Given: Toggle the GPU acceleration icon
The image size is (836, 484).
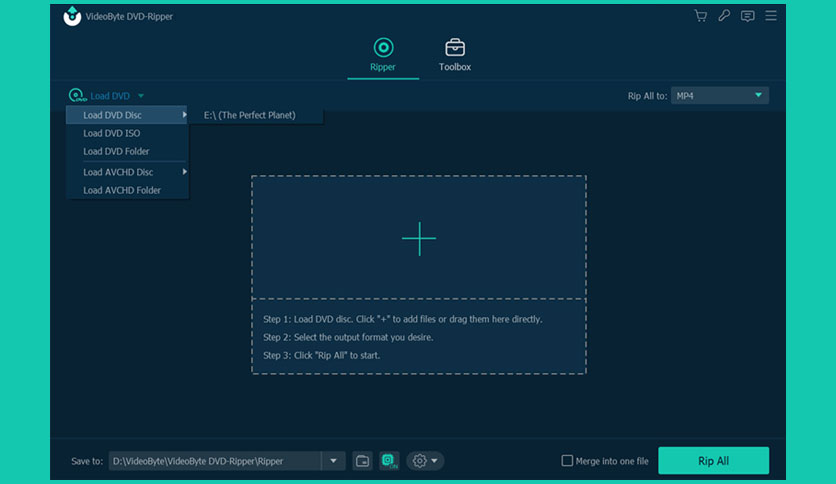Looking at the screenshot, I should pyautogui.click(x=389, y=461).
